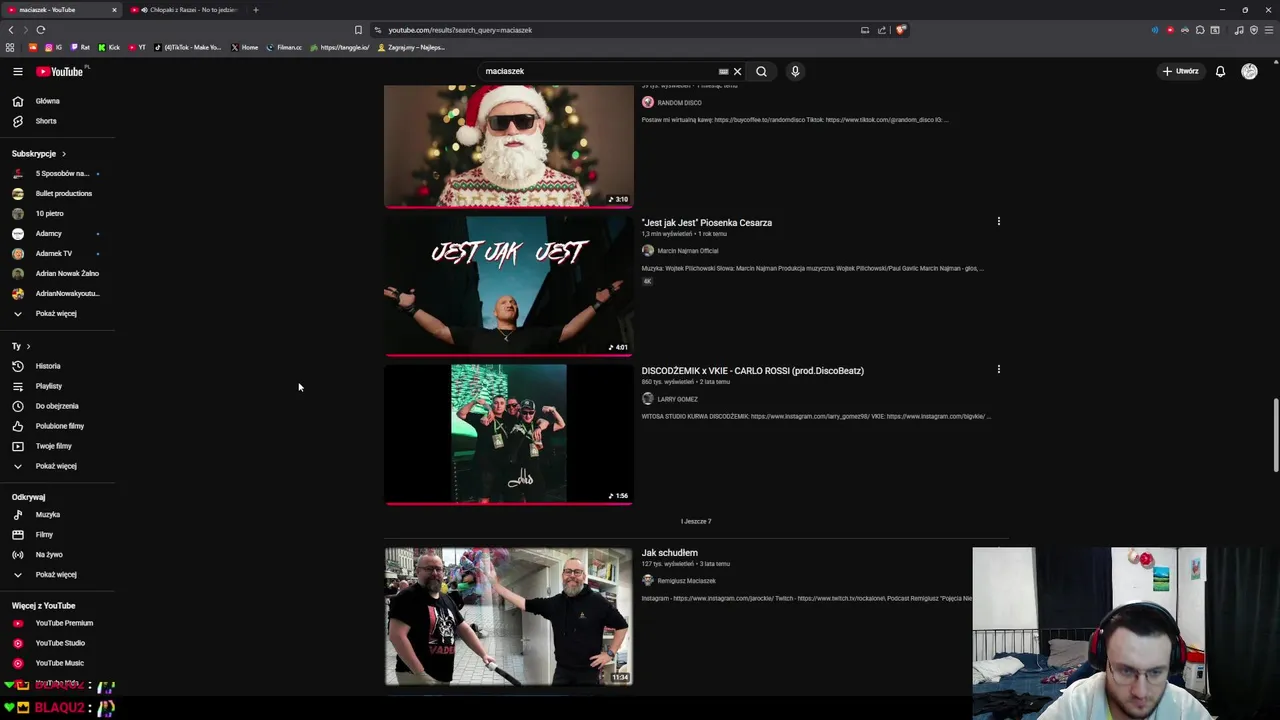Switch to the Chłopaki z Raszei browser tab
Viewport: 1280px width, 720px height.
[186, 10]
